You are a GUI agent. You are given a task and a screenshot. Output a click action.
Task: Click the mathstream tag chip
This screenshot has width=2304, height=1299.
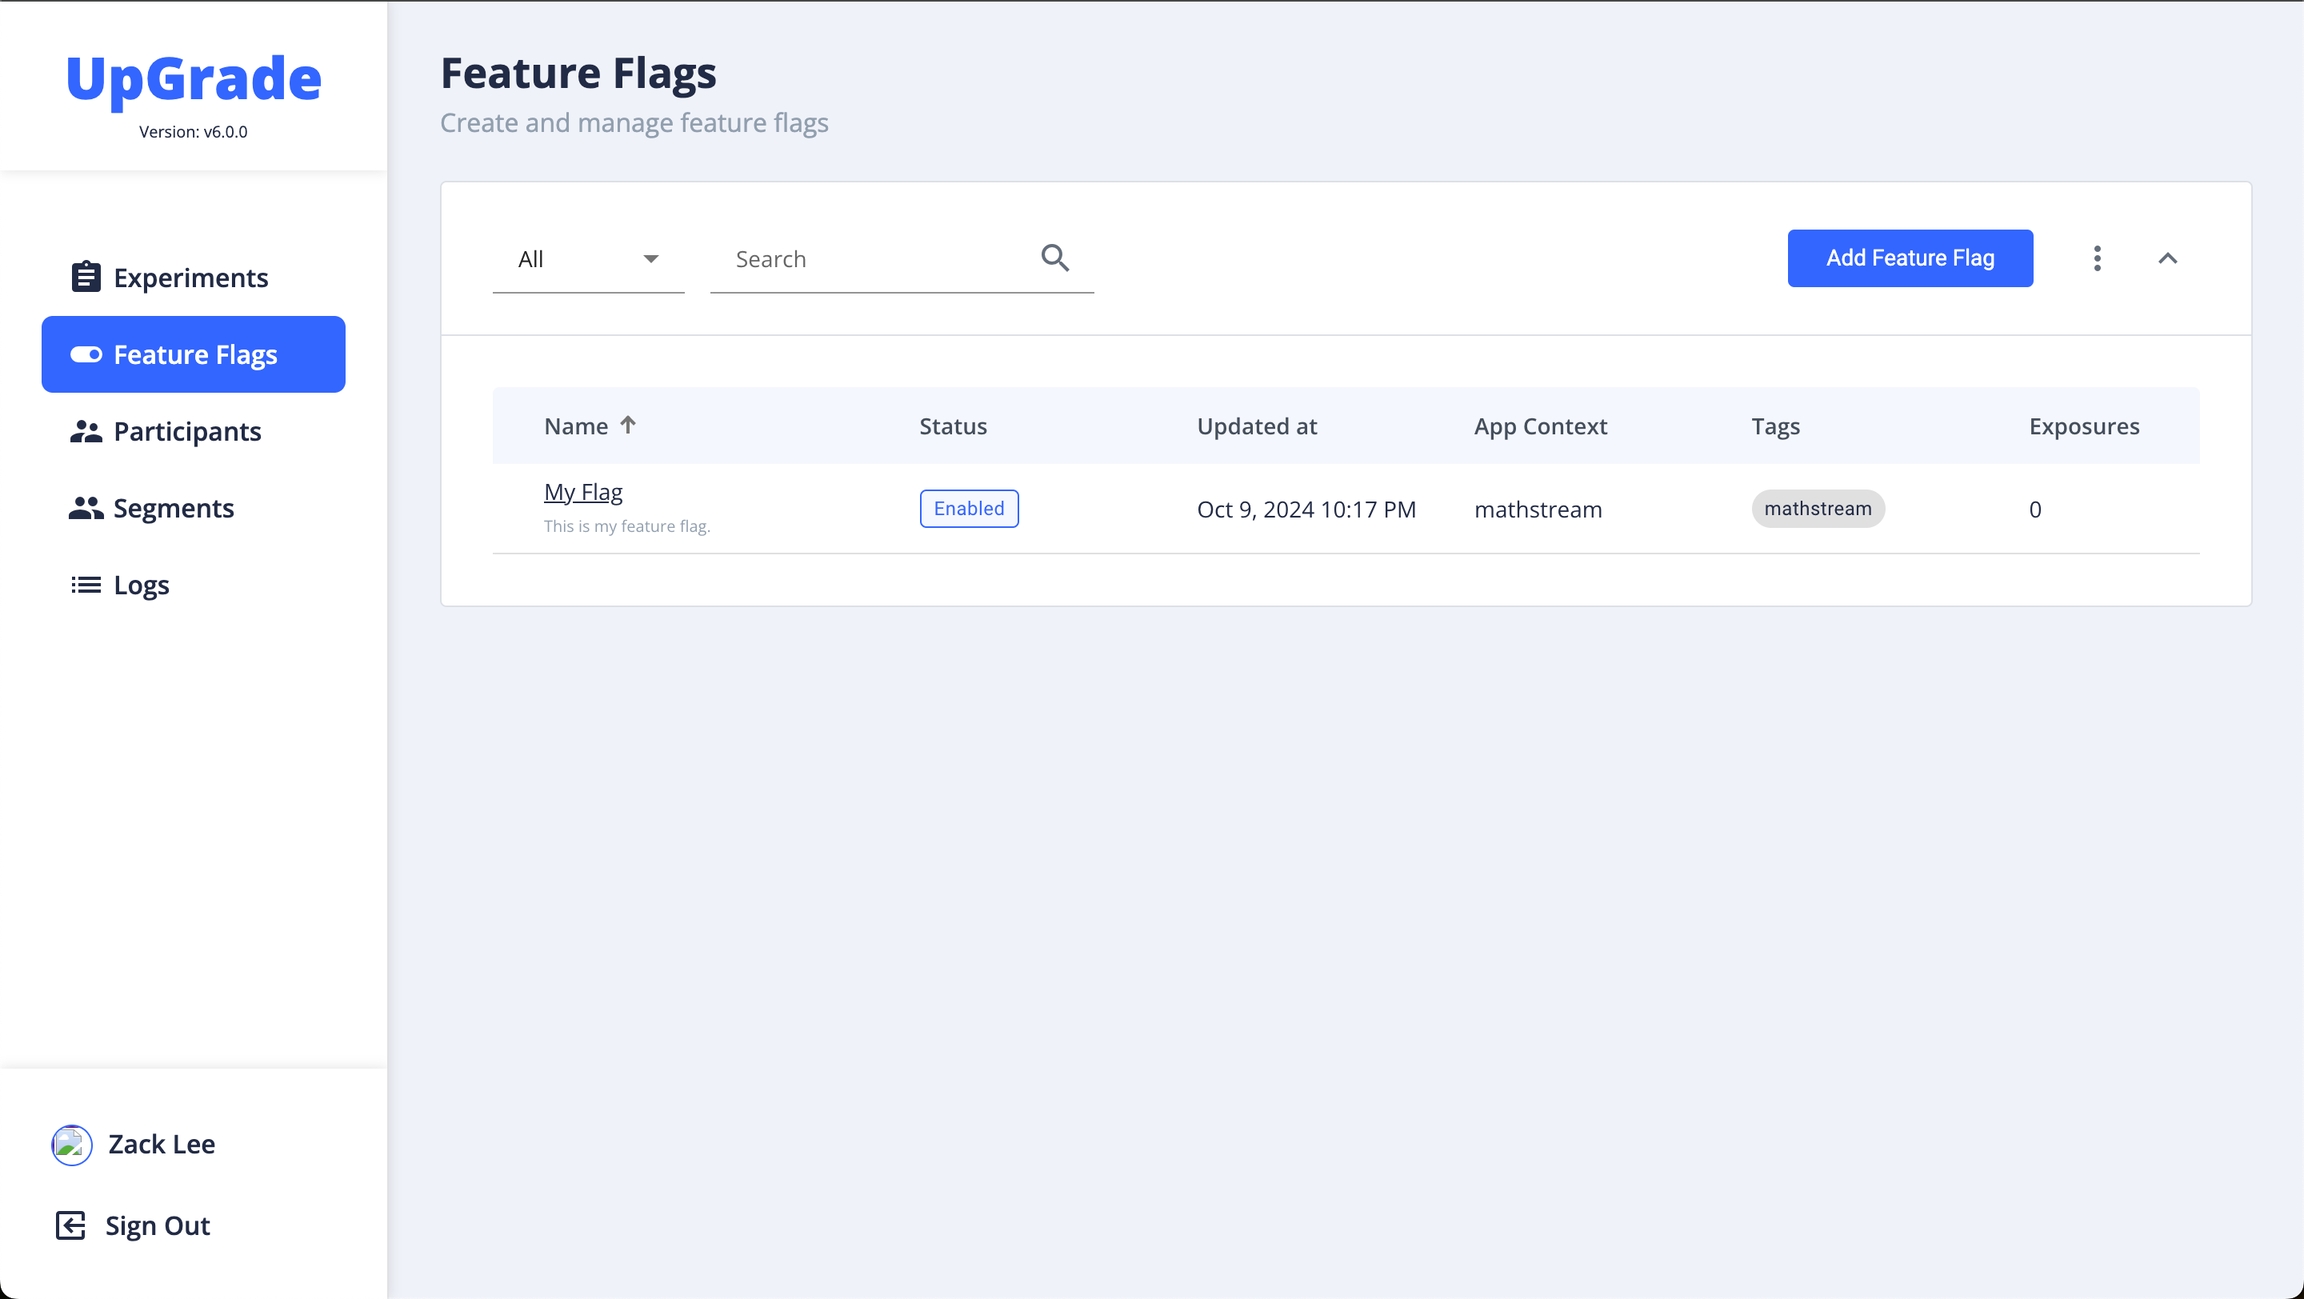(x=1817, y=508)
